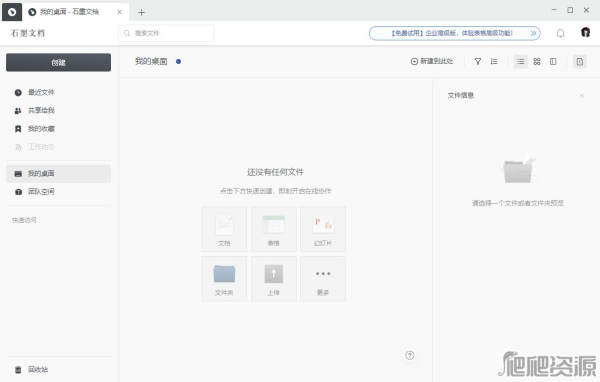
Task: Create a new 幻灯片 presentation
Action: (323, 229)
